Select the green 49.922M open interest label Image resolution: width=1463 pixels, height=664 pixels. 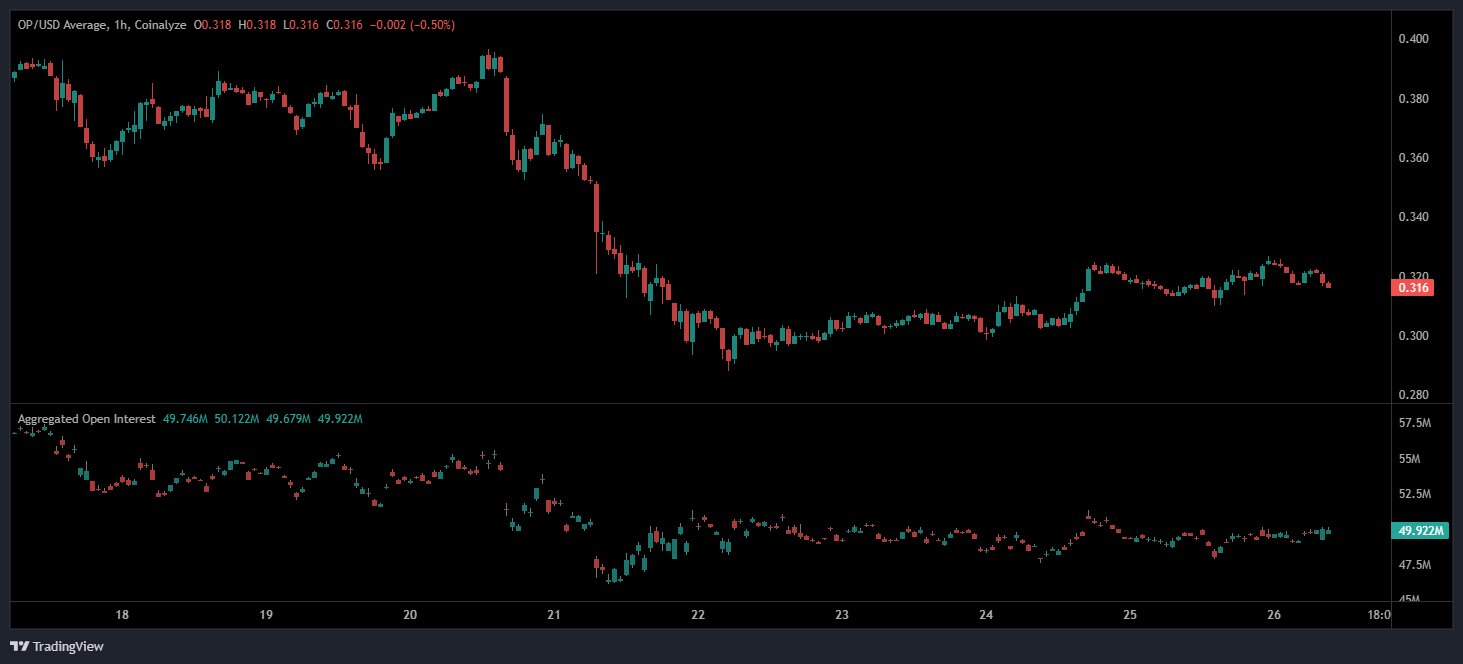pyautogui.click(x=1420, y=531)
